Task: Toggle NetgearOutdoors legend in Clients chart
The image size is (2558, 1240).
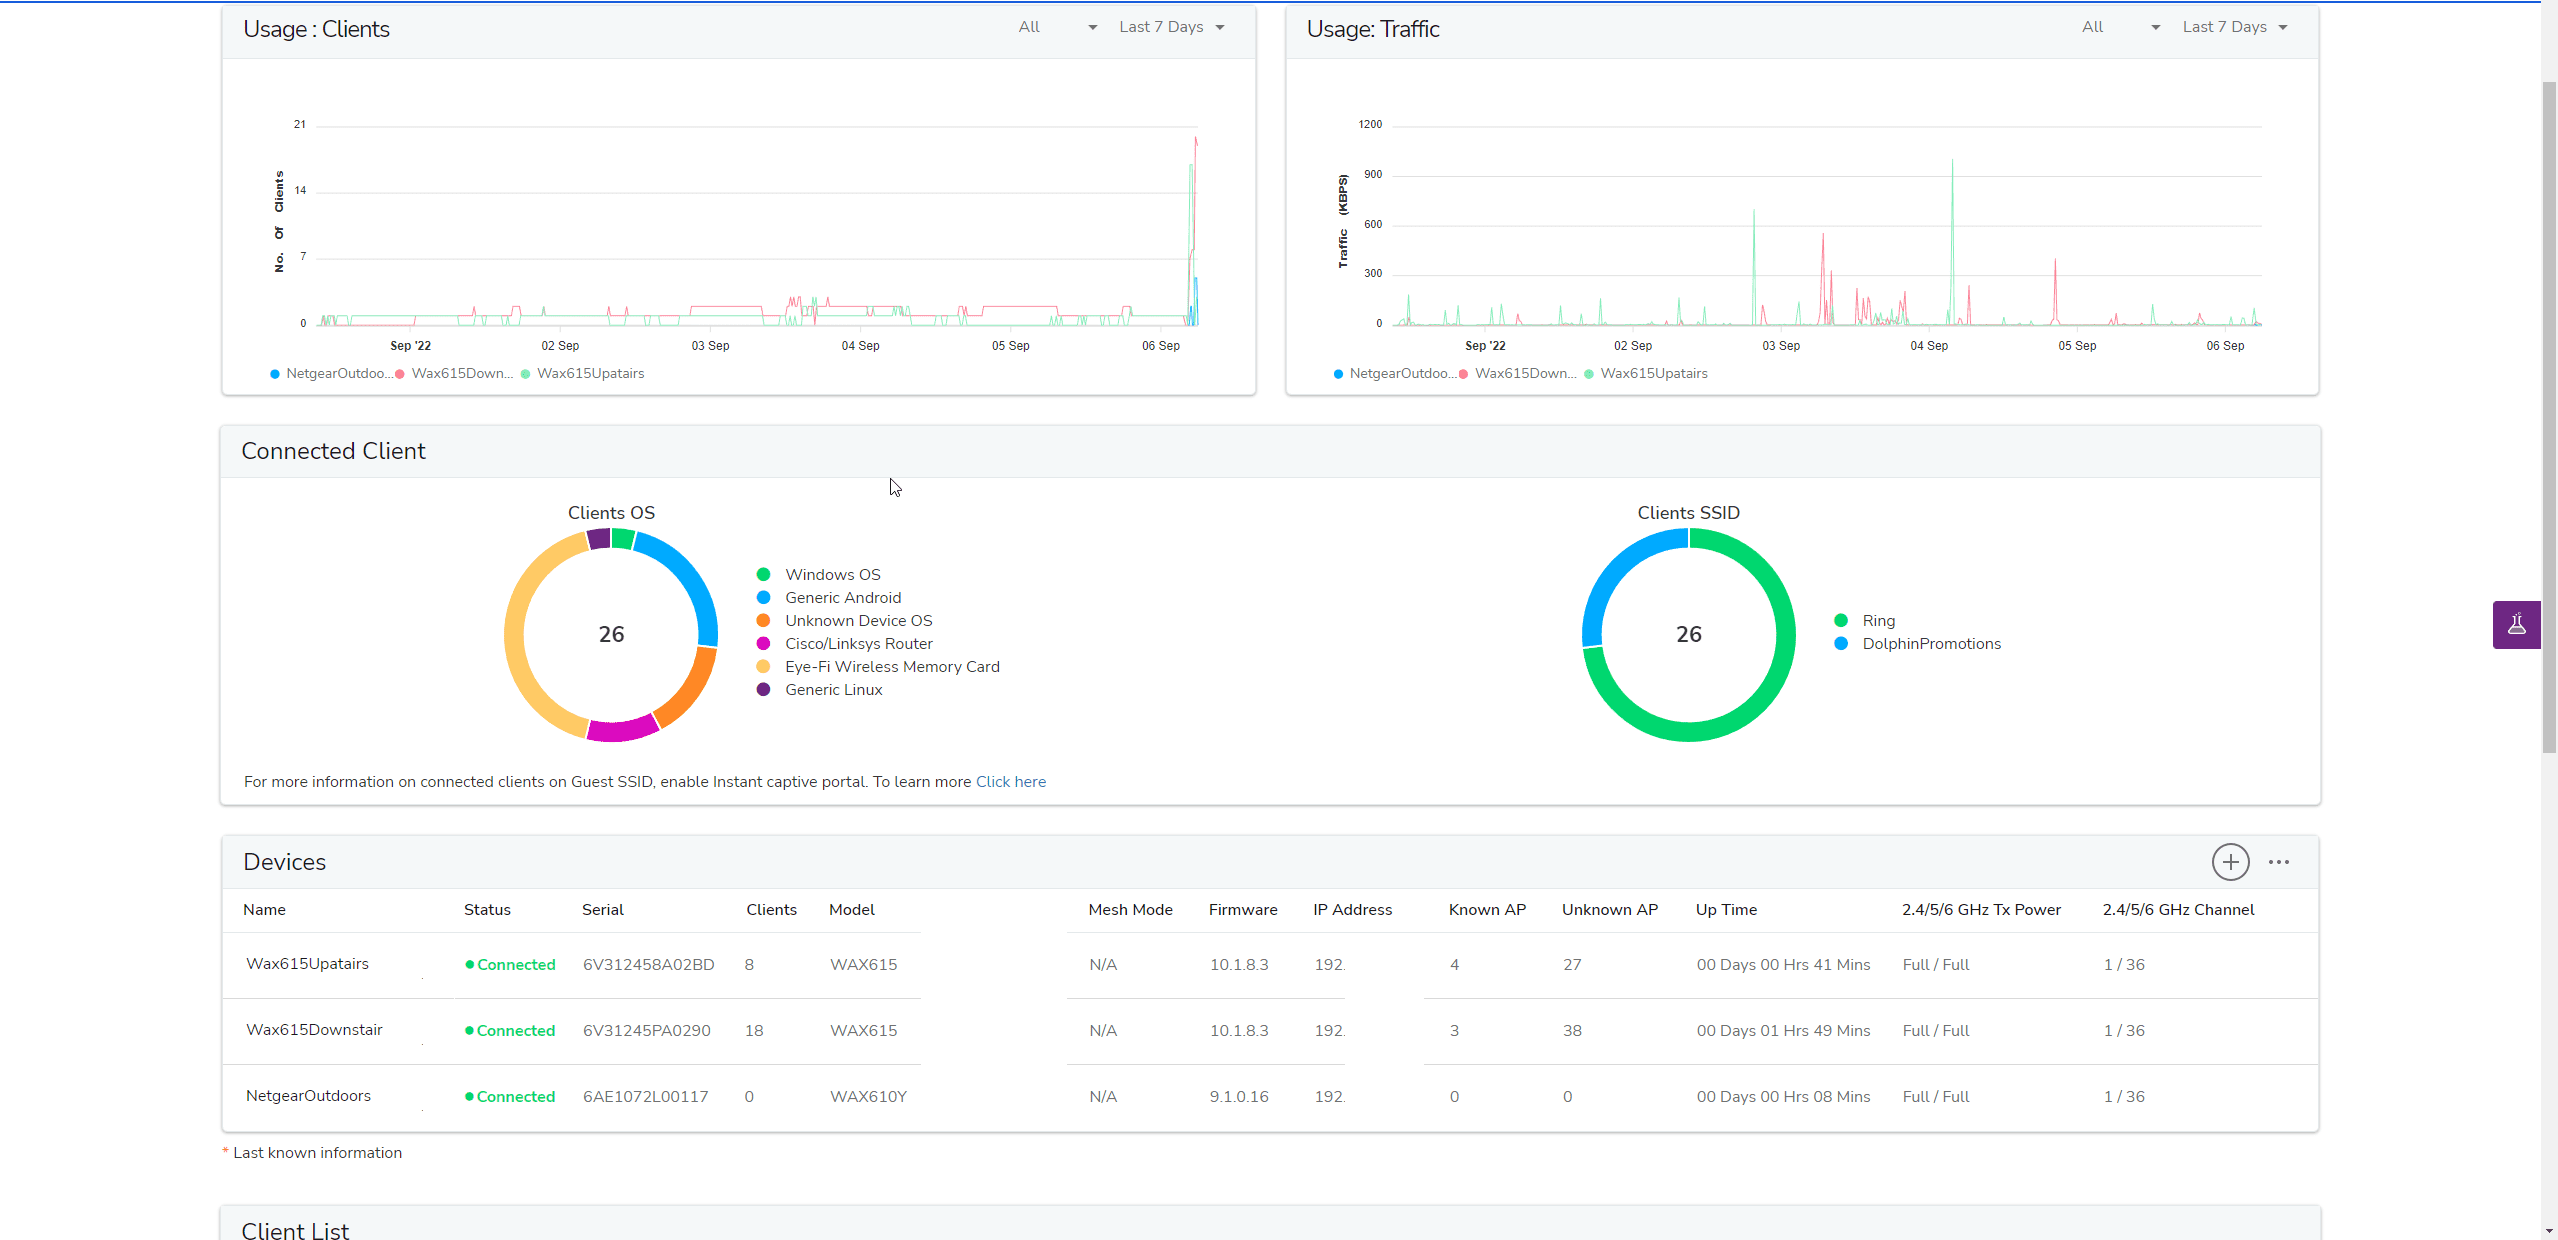Action: point(337,374)
